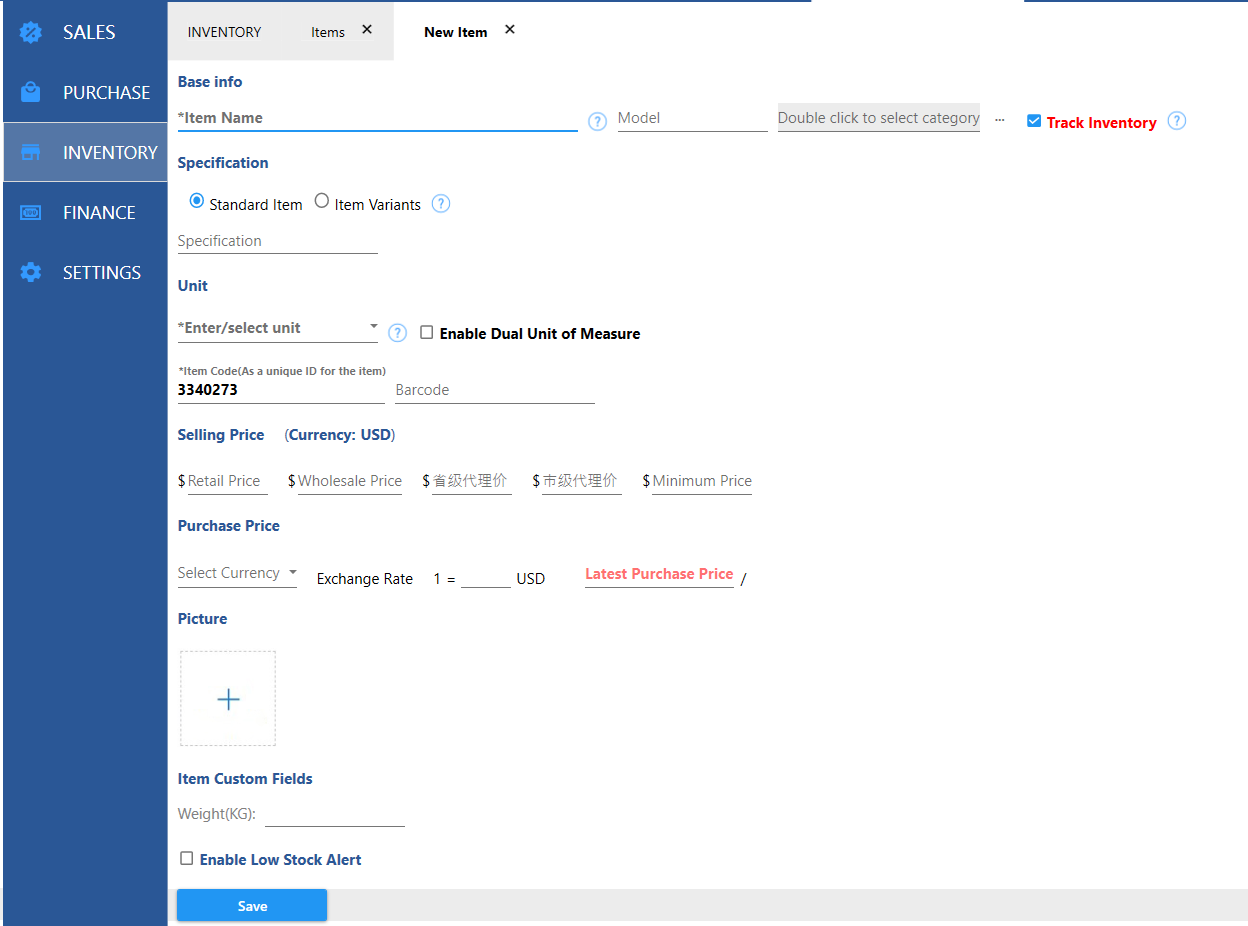Expand the Enter/select unit dropdown
The image size is (1248, 926).
373,327
